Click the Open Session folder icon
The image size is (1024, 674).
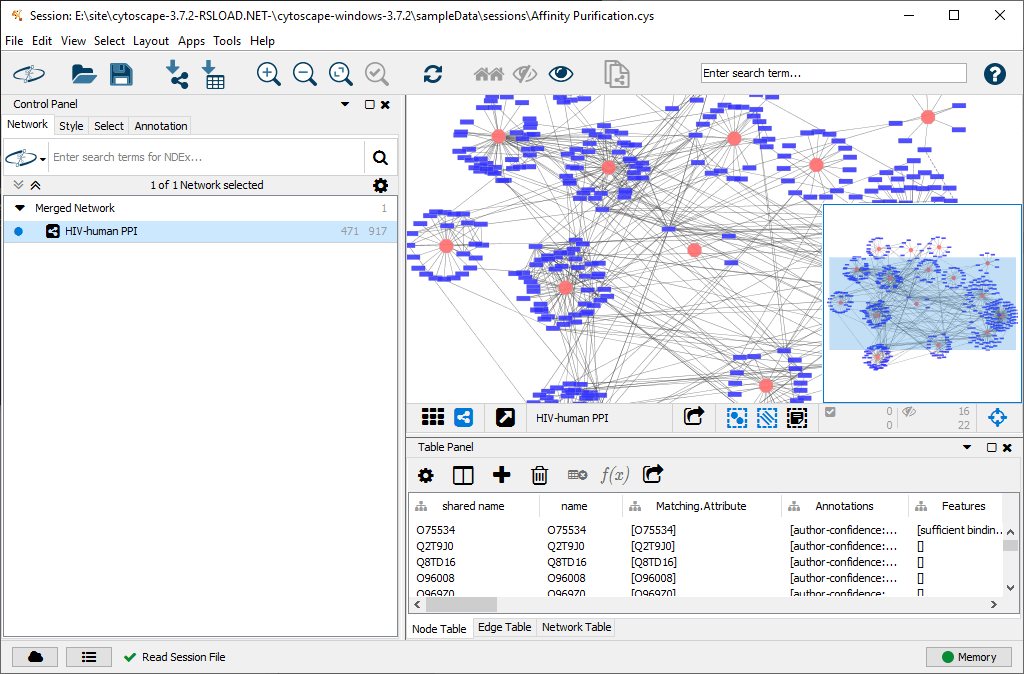pyautogui.click(x=83, y=74)
